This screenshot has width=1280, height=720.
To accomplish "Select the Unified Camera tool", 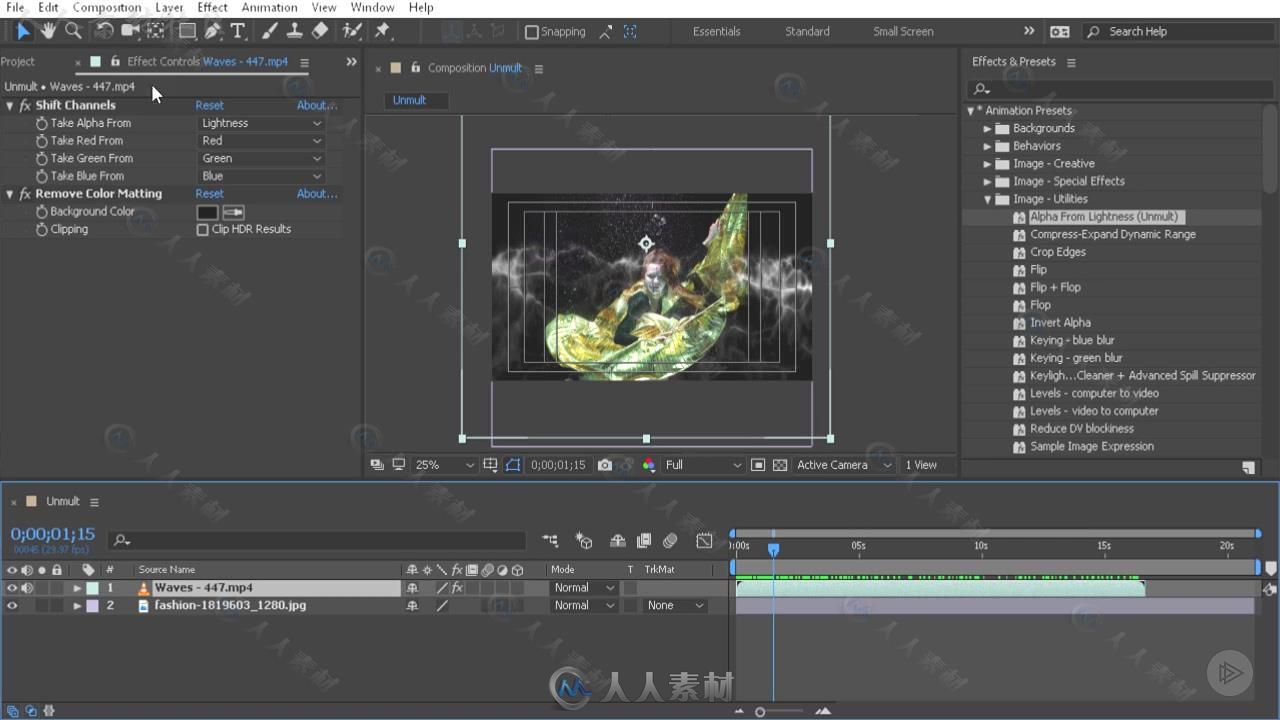I will 130,31.
